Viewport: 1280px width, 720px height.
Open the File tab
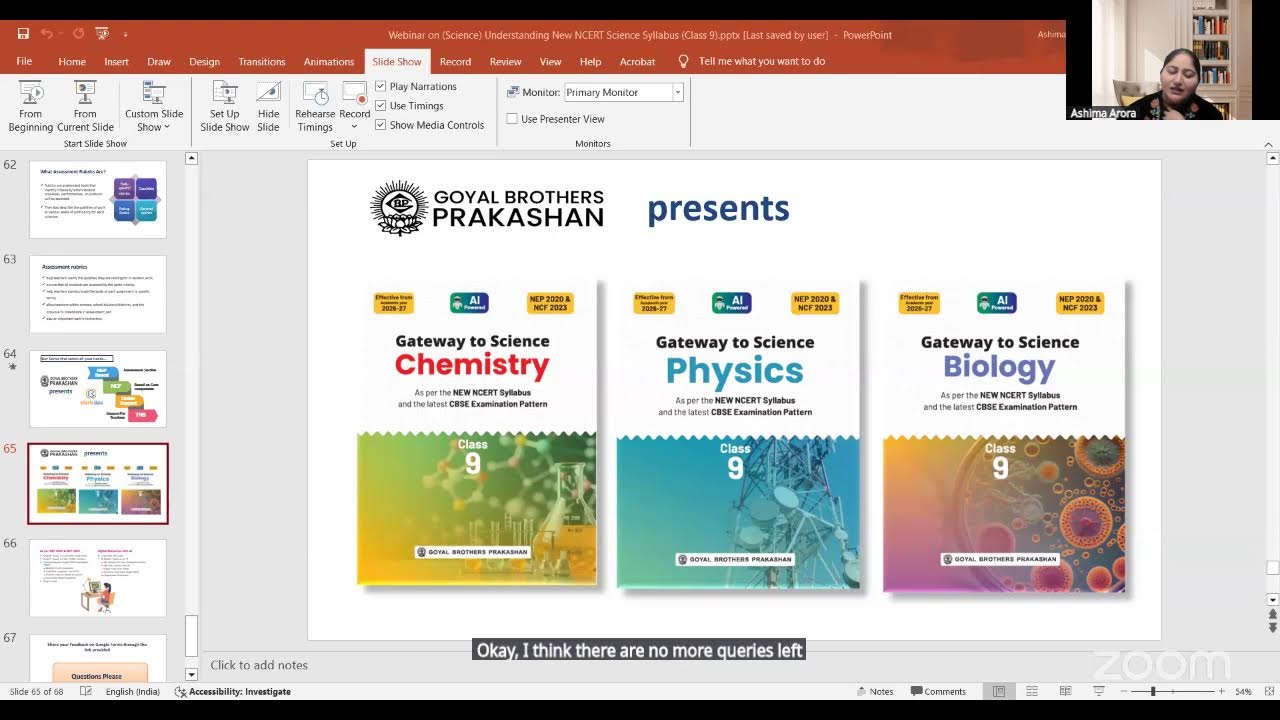coord(24,61)
